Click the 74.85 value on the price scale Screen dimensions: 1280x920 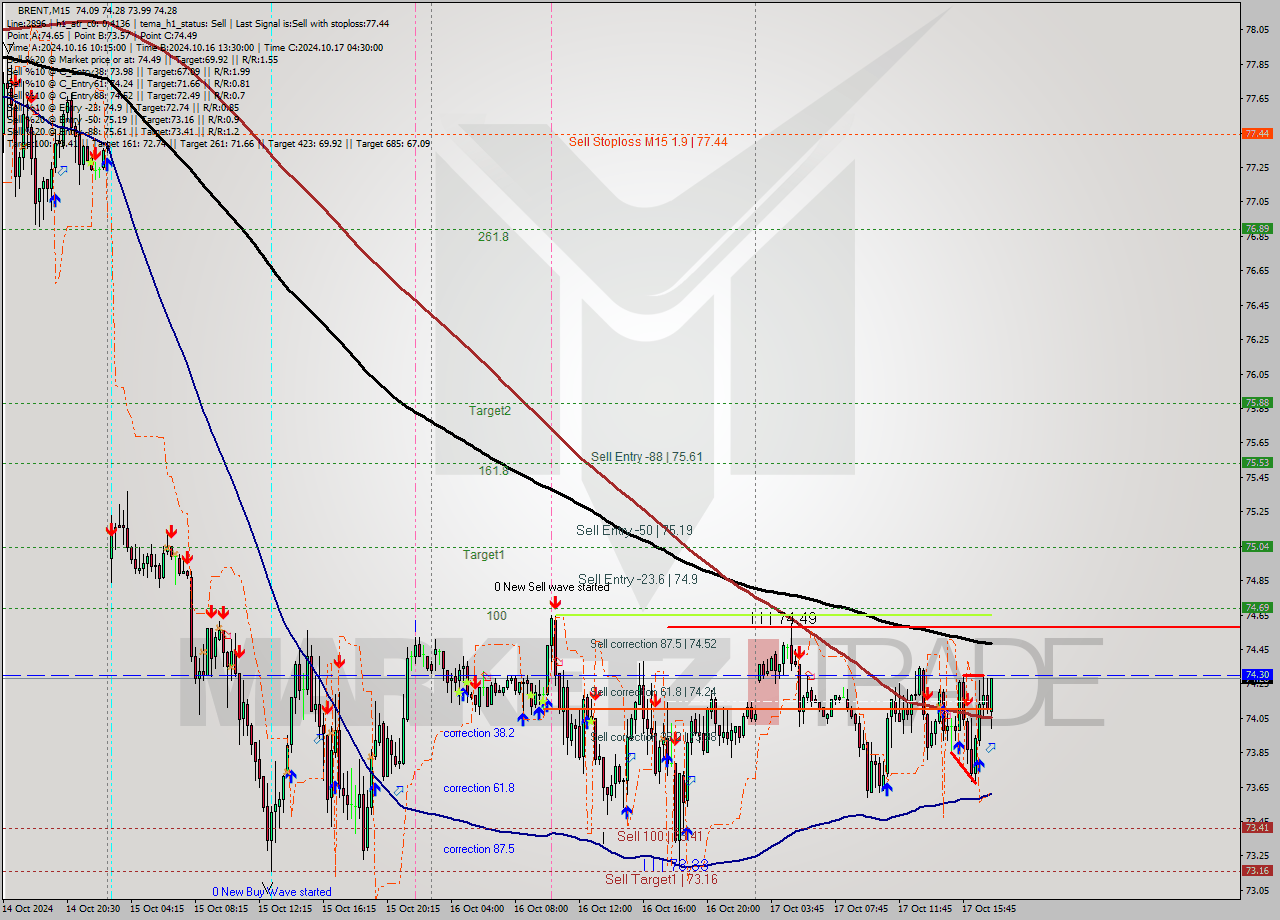(1257, 580)
